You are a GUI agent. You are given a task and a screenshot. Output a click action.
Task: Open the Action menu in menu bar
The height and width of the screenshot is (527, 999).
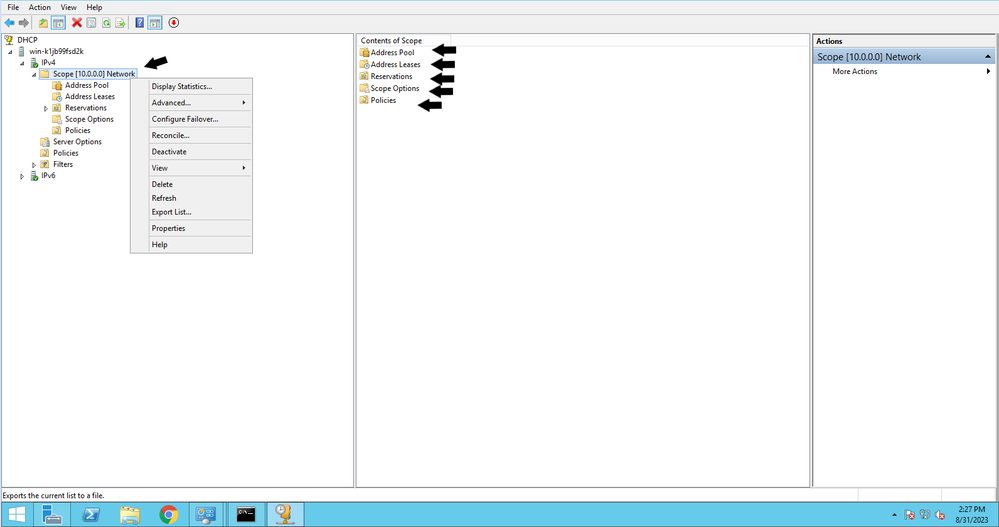(39, 7)
